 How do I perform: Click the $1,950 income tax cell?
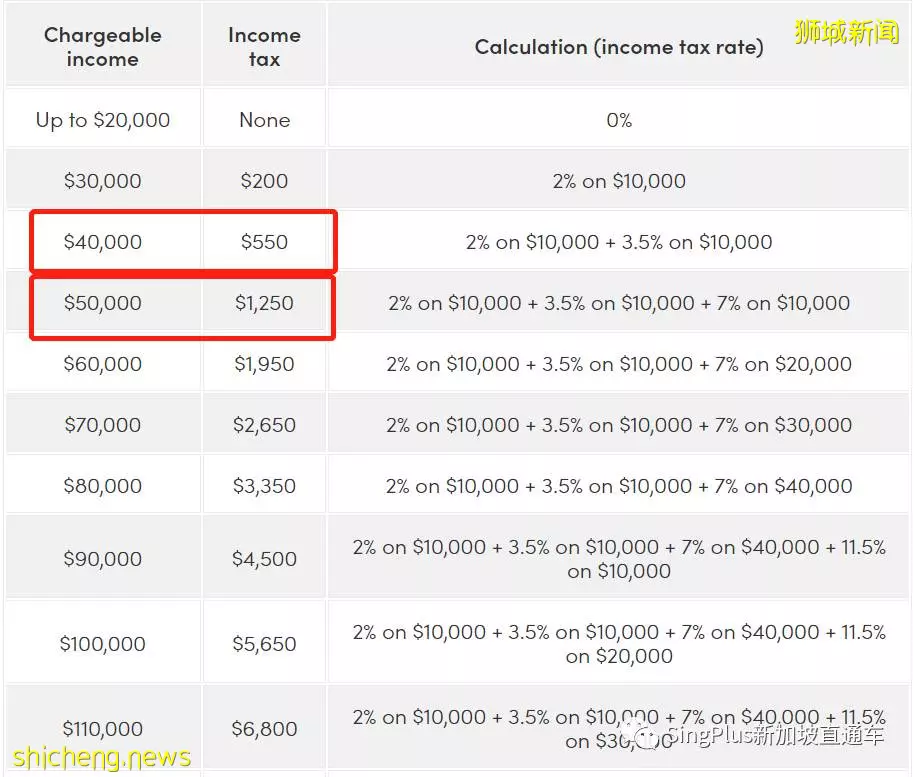pos(265,364)
